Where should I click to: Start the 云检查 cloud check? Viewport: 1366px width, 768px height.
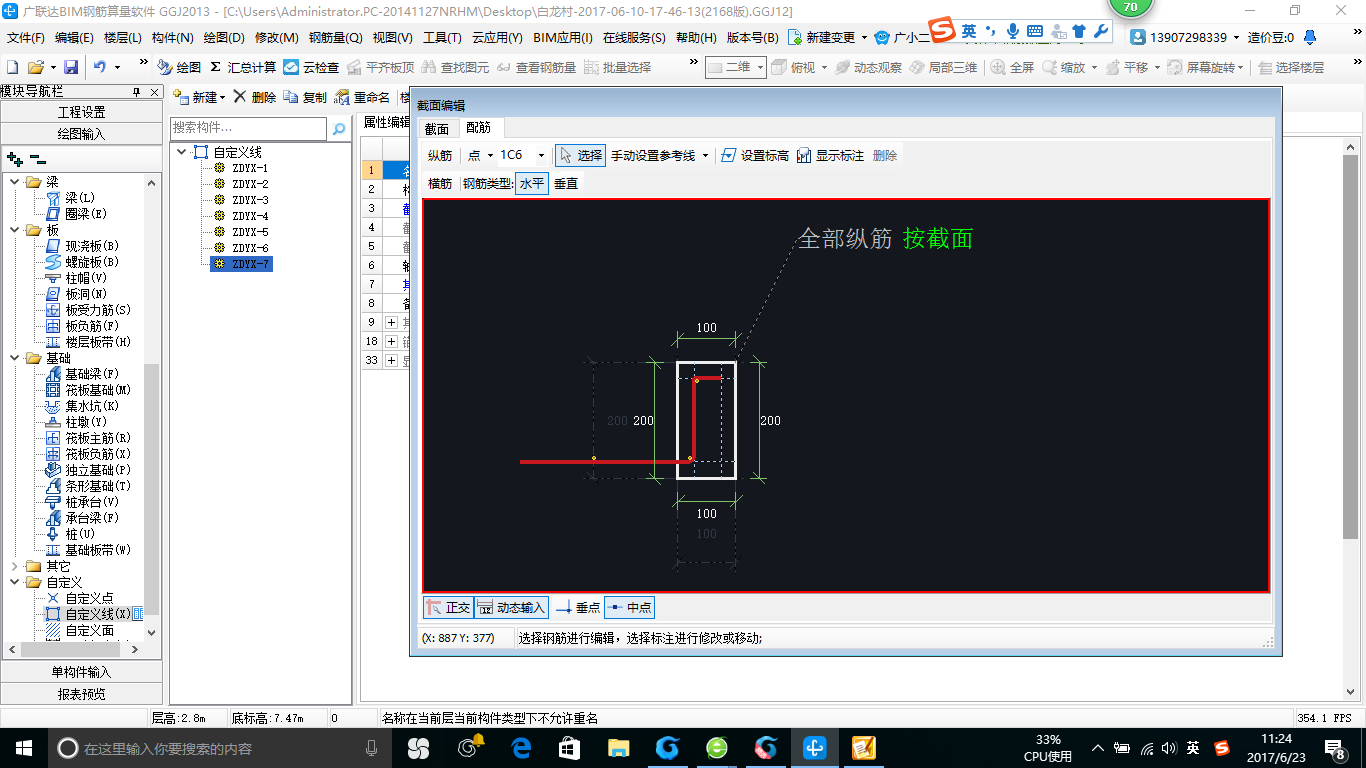(311, 67)
